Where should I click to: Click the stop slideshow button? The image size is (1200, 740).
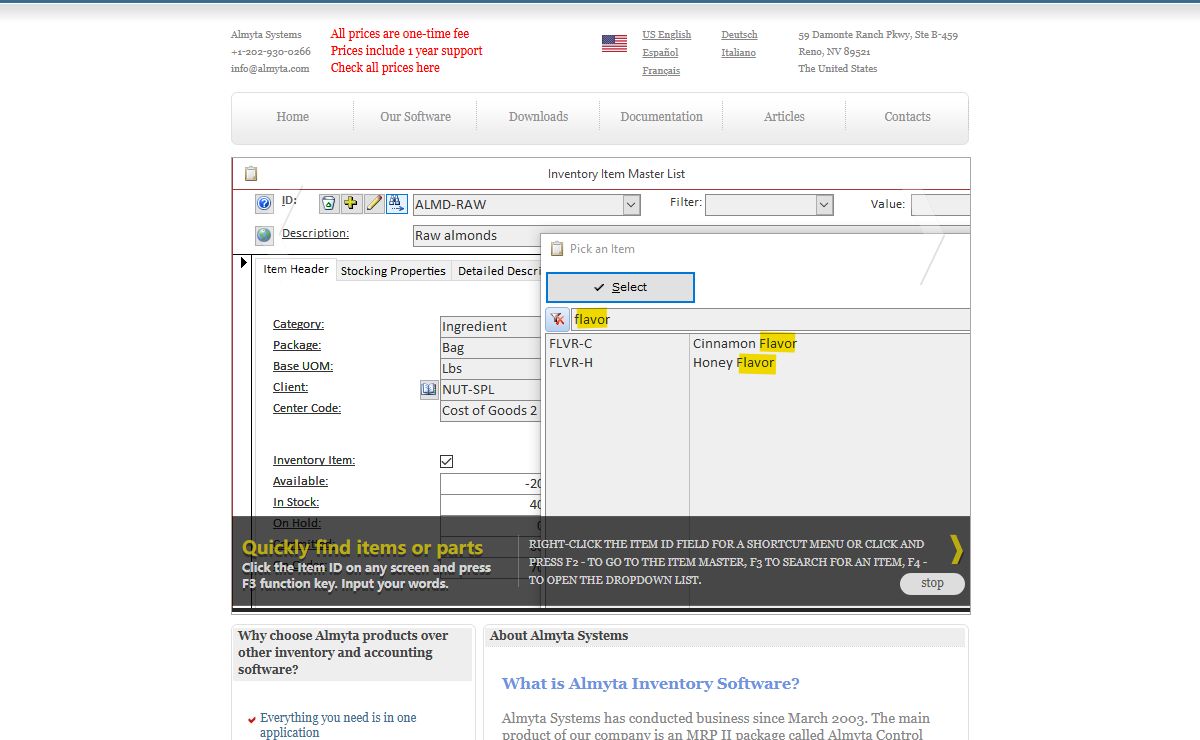pyautogui.click(x=932, y=583)
